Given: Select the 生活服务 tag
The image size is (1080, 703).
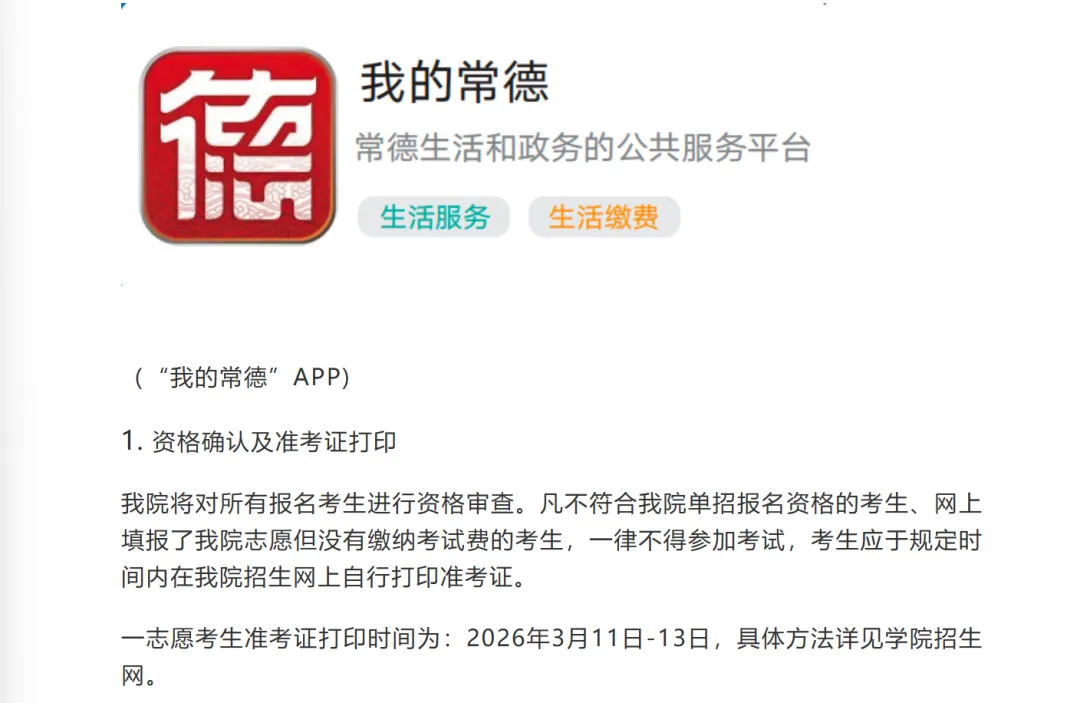Looking at the screenshot, I should [x=434, y=217].
